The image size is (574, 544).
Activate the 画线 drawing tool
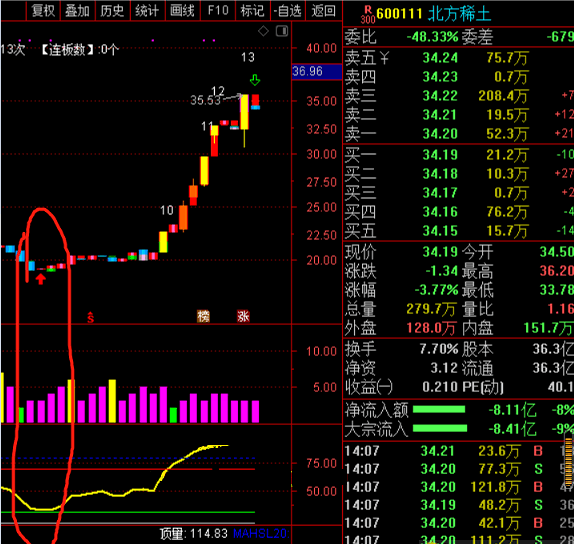pos(182,11)
